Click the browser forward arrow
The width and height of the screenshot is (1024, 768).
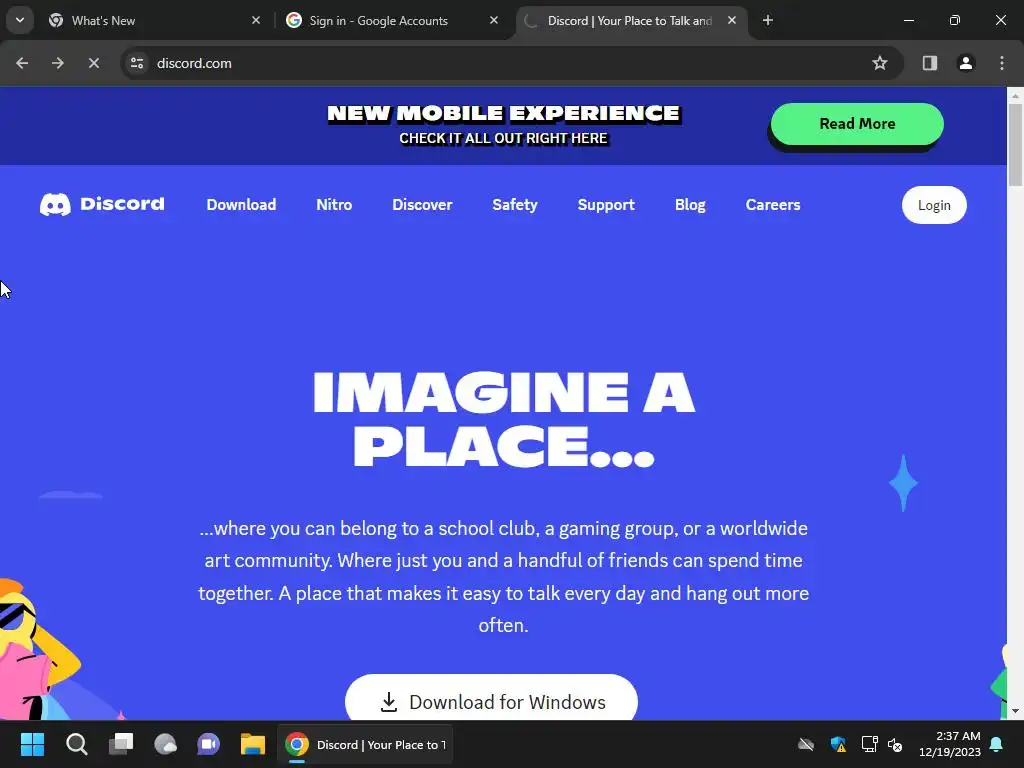[x=58, y=63]
